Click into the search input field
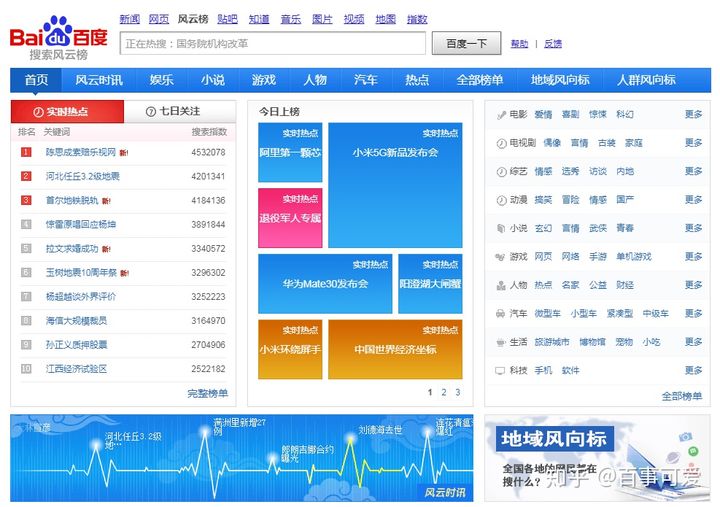 pyautogui.click(x=272, y=44)
